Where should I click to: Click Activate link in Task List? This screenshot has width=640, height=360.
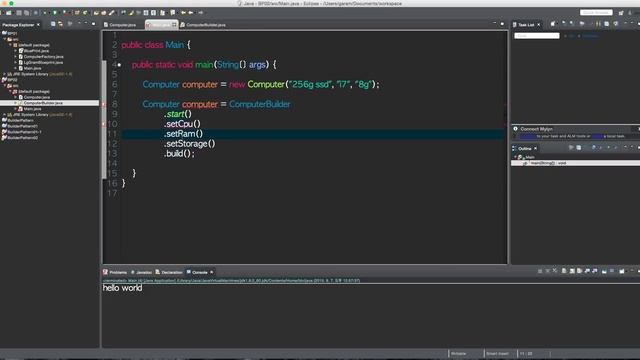coord(590,36)
